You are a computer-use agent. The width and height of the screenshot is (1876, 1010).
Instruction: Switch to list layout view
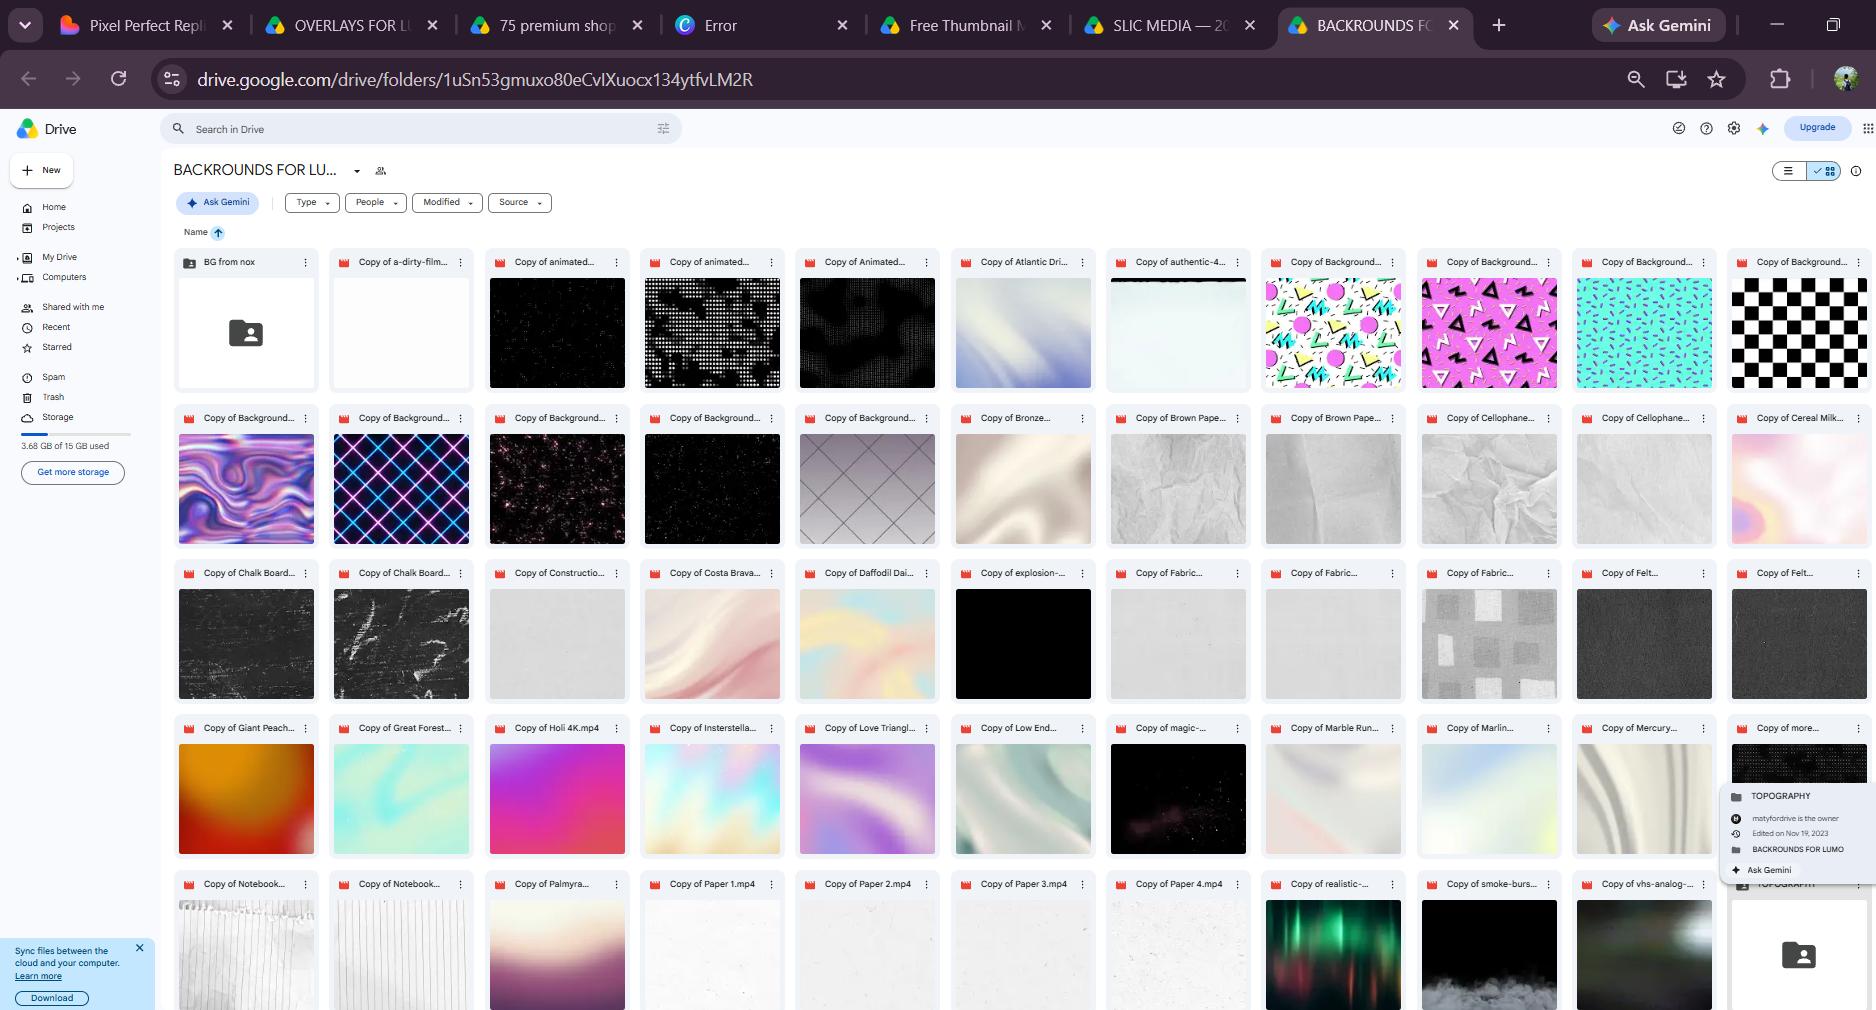1789,171
